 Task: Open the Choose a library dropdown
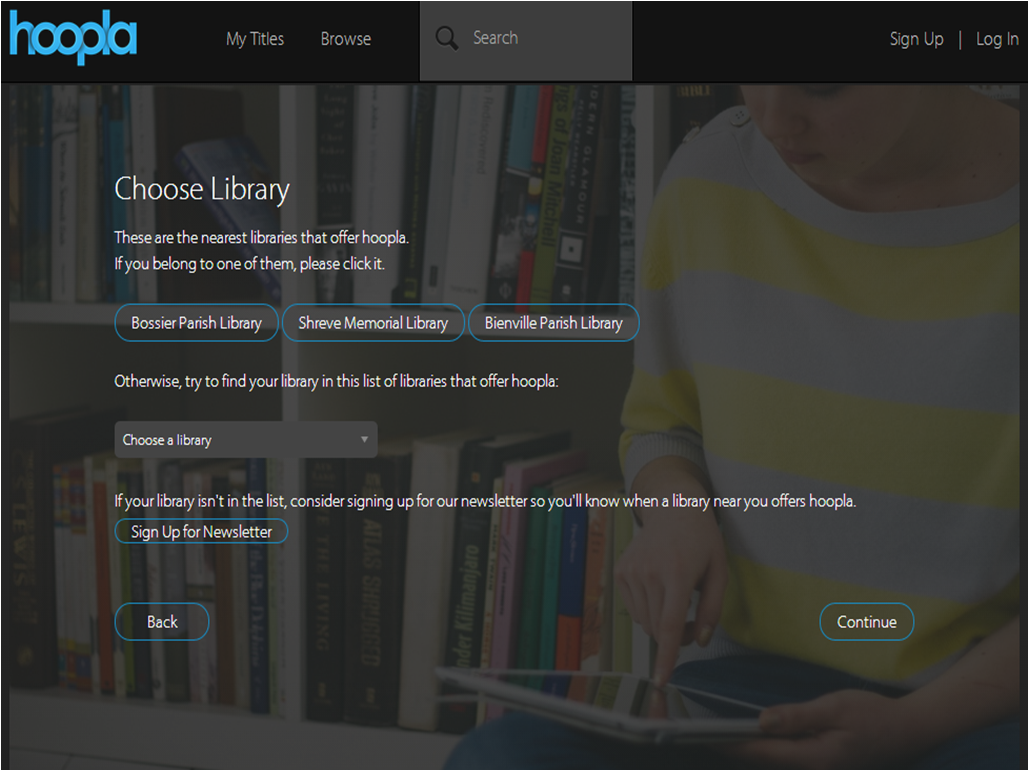click(x=246, y=440)
